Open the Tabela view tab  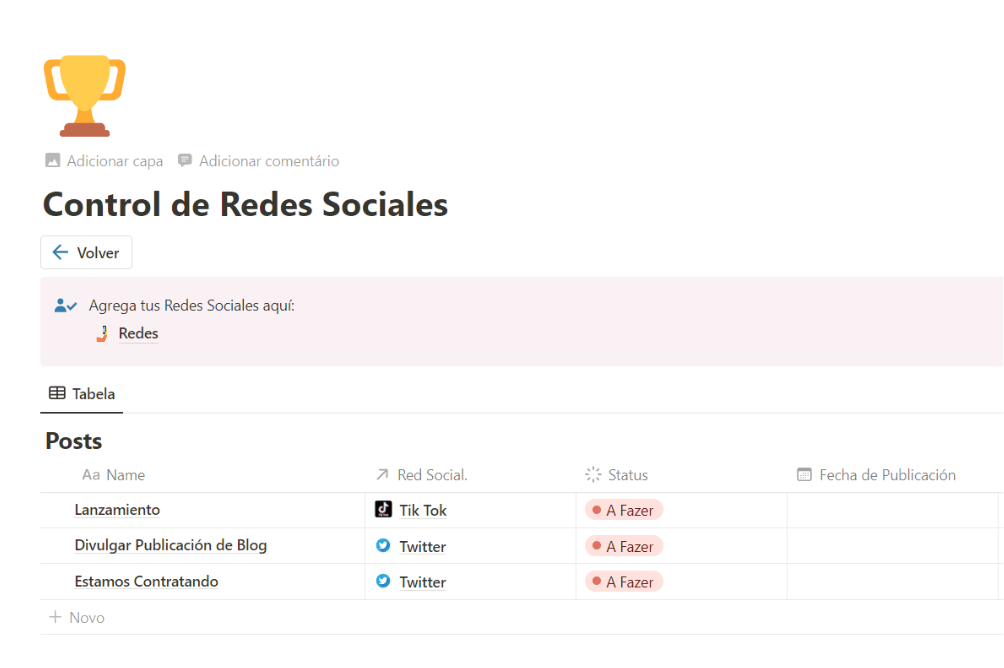(82, 394)
